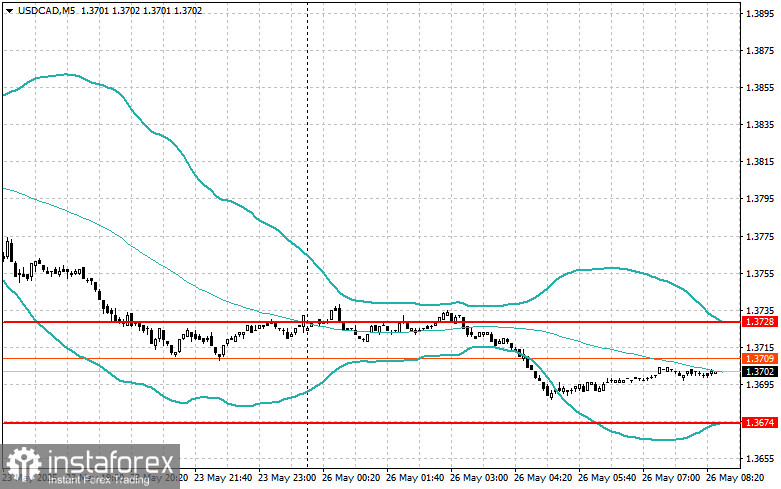Select the 1.3715 price scale value
Viewport: 781px width, 489px height.
click(760, 348)
